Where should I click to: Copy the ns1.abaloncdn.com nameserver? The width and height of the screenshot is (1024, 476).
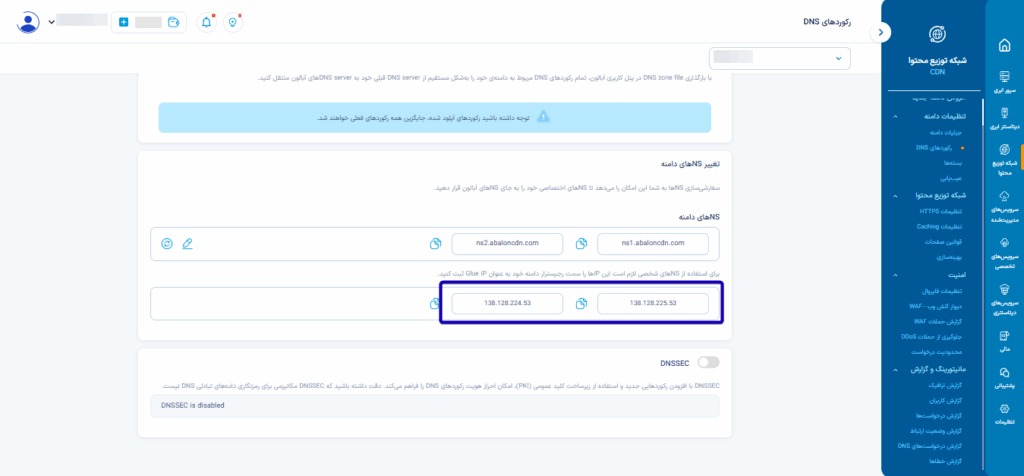click(581, 244)
